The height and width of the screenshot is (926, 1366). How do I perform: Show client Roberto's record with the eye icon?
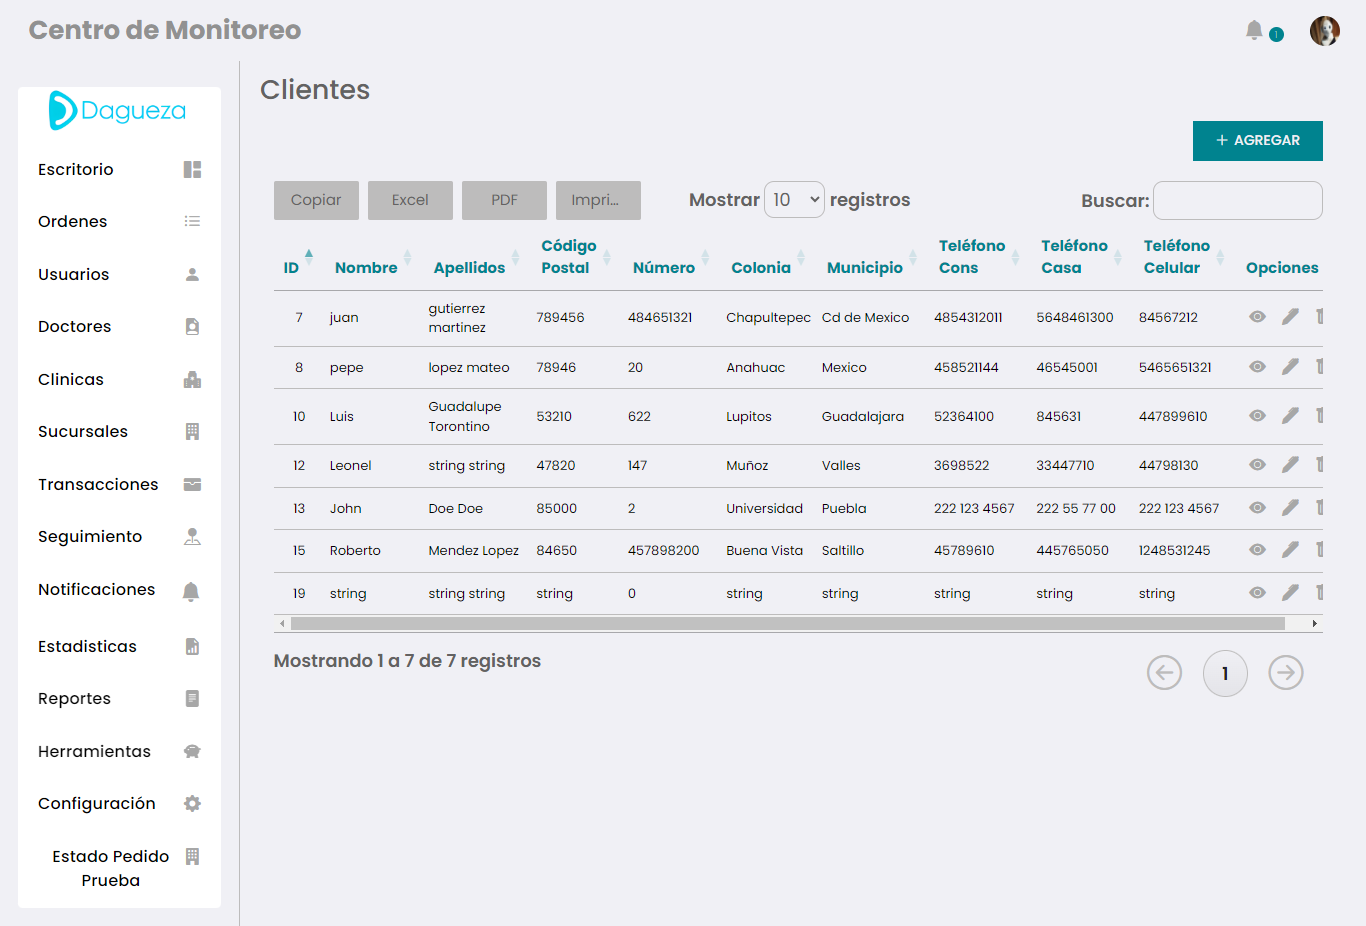pyautogui.click(x=1257, y=549)
